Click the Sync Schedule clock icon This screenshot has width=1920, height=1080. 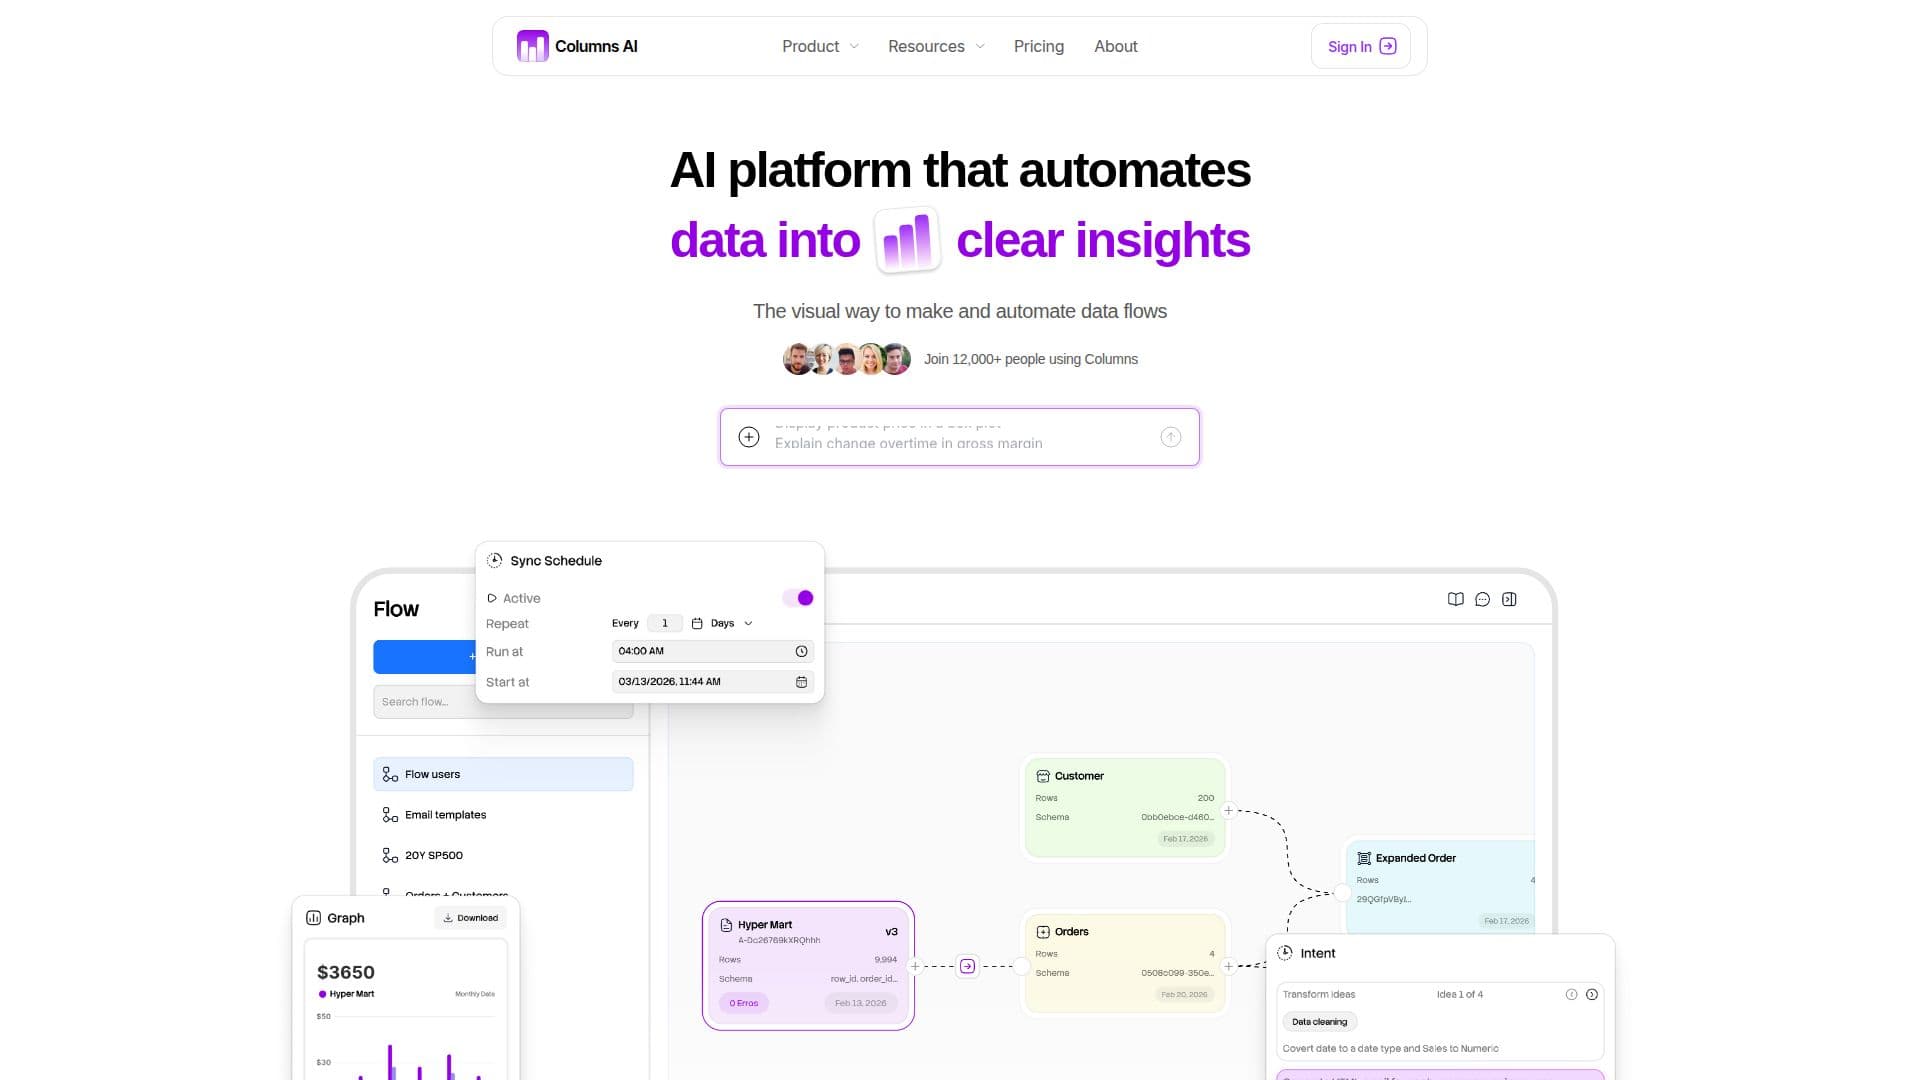tap(494, 561)
